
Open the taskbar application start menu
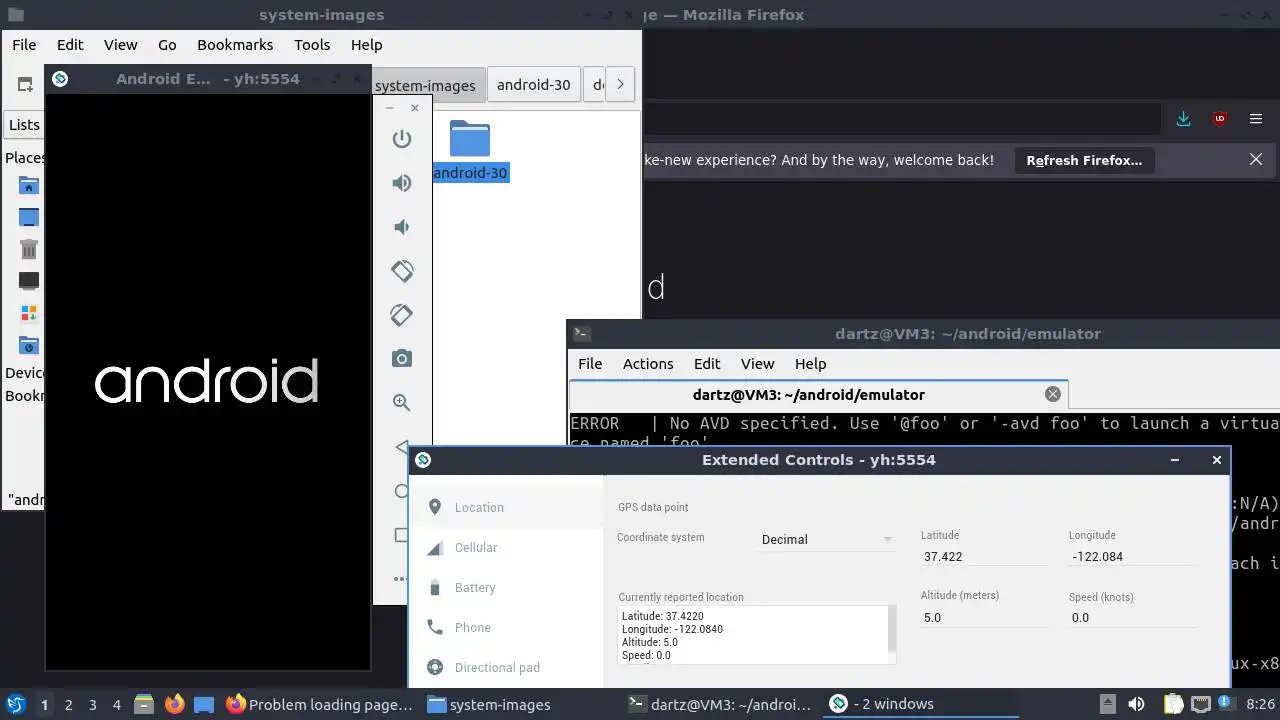15,704
